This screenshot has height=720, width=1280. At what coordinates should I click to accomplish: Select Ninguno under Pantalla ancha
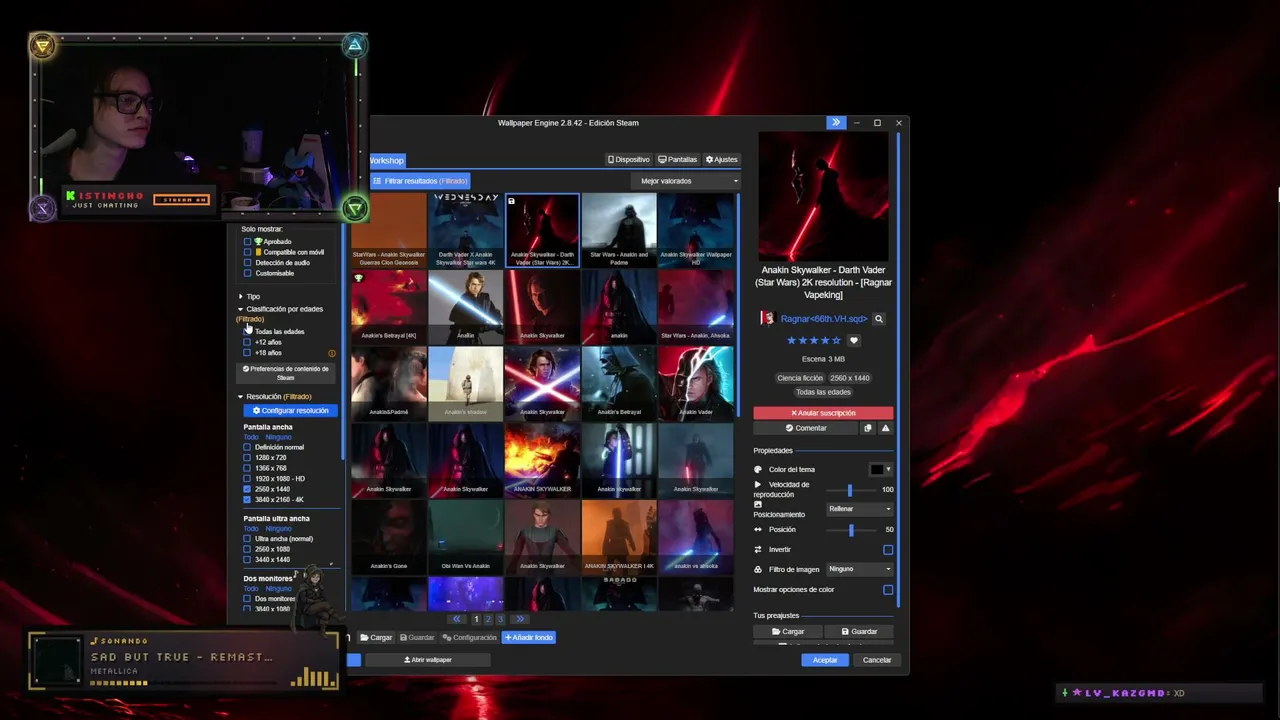278,437
